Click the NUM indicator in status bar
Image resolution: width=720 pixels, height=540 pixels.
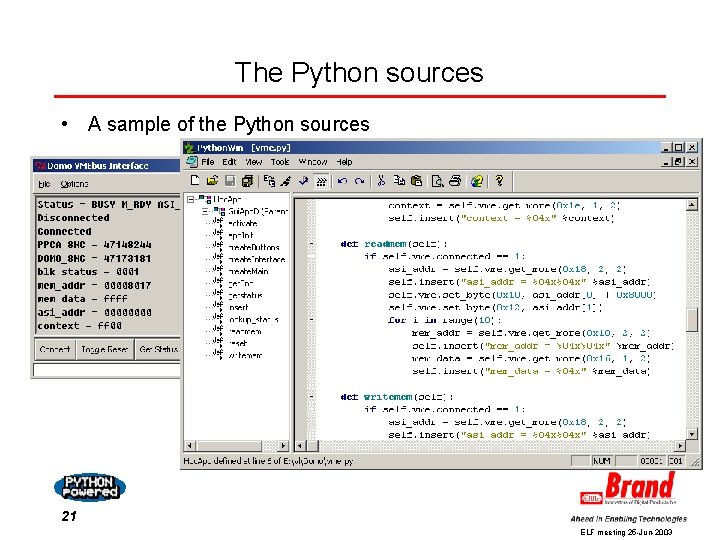602,461
